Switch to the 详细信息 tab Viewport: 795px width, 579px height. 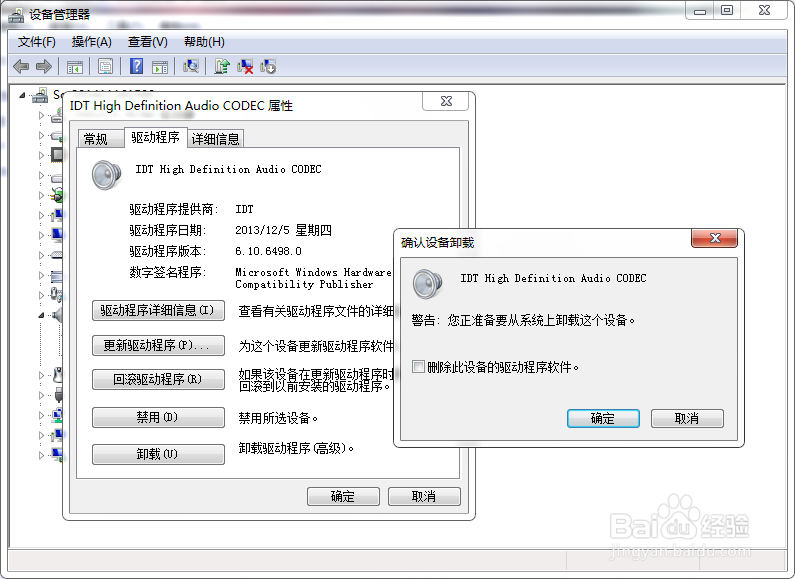click(215, 139)
